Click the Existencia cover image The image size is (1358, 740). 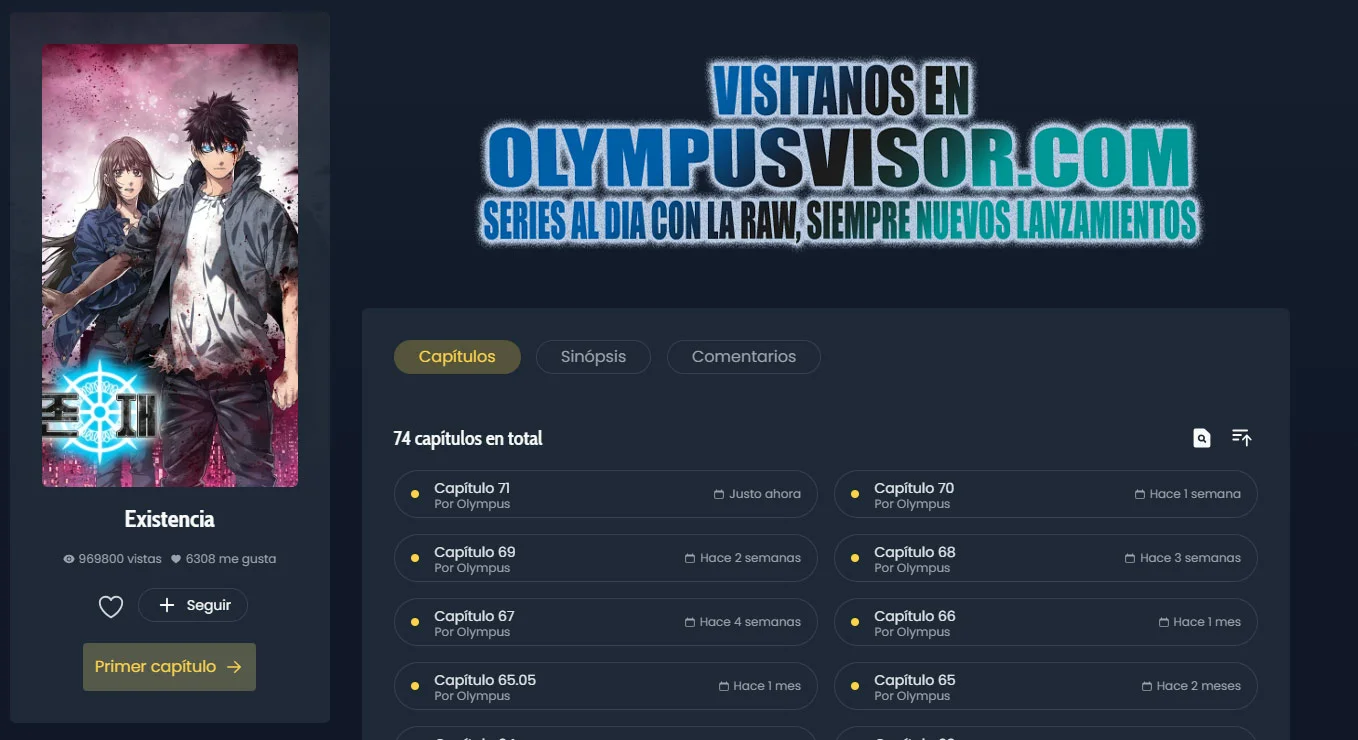click(170, 265)
